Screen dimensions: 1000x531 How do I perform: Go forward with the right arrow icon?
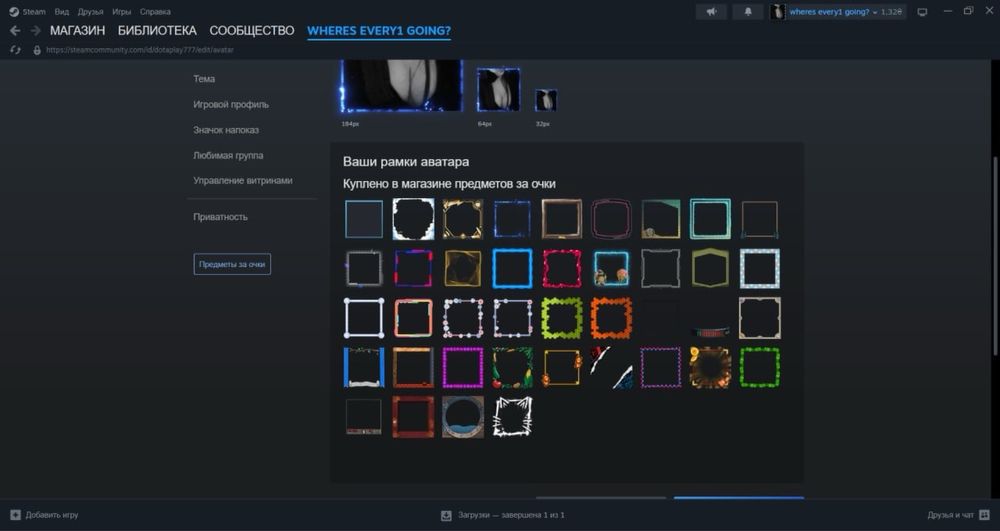(x=36, y=31)
